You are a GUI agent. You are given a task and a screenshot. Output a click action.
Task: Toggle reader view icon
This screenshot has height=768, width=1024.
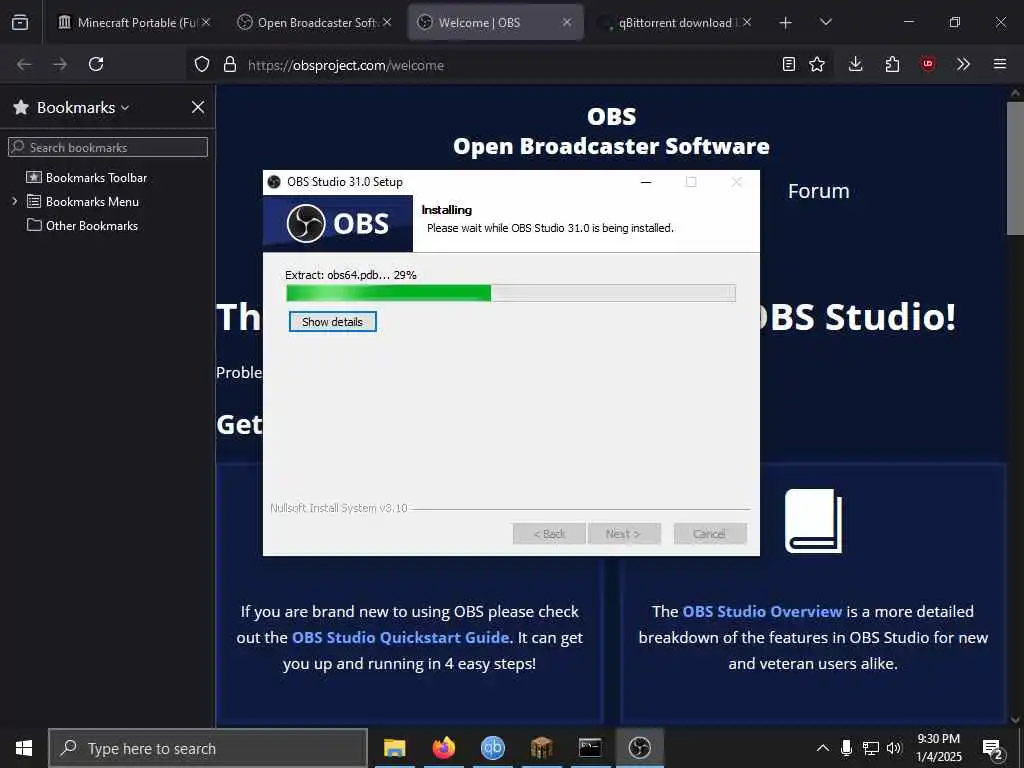click(x=789, y=64)
